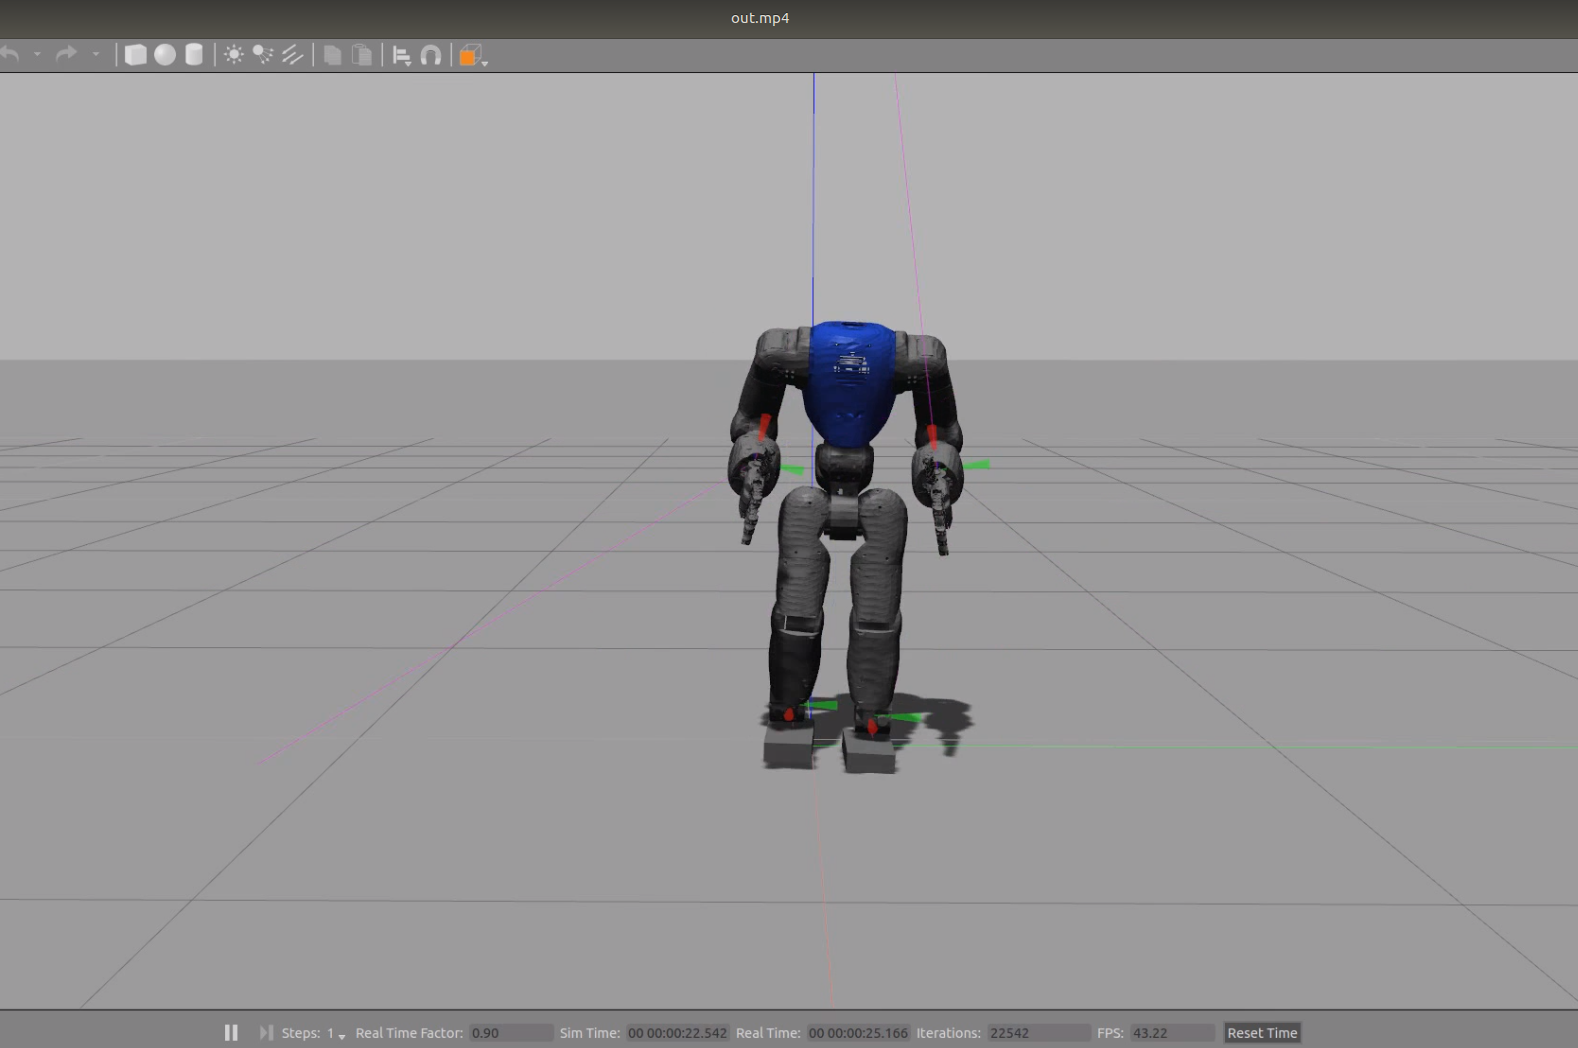The image size is (1578, 1048).
Task: Click the Iterations value 22542
Action: [x=1038, y=1033]
